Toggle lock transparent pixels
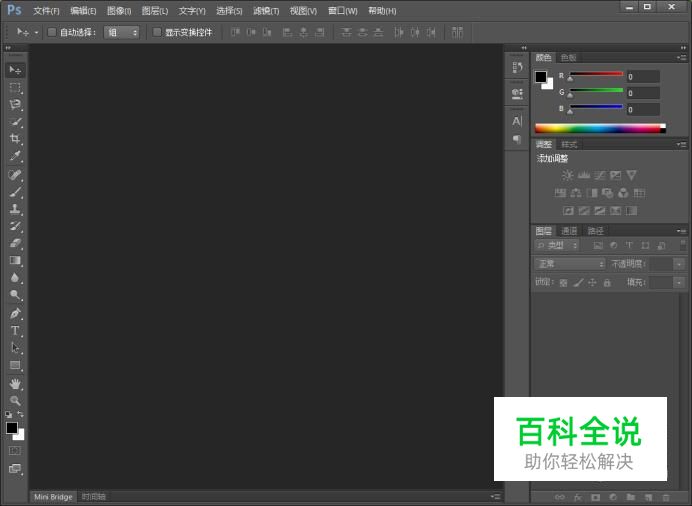 (x=563, y=283)
